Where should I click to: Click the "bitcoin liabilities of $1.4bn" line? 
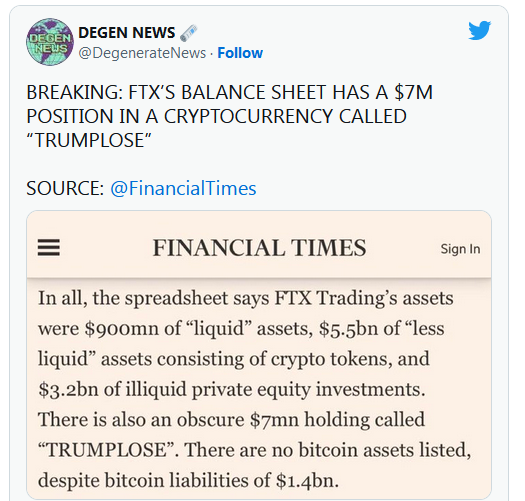pos(188,480)
